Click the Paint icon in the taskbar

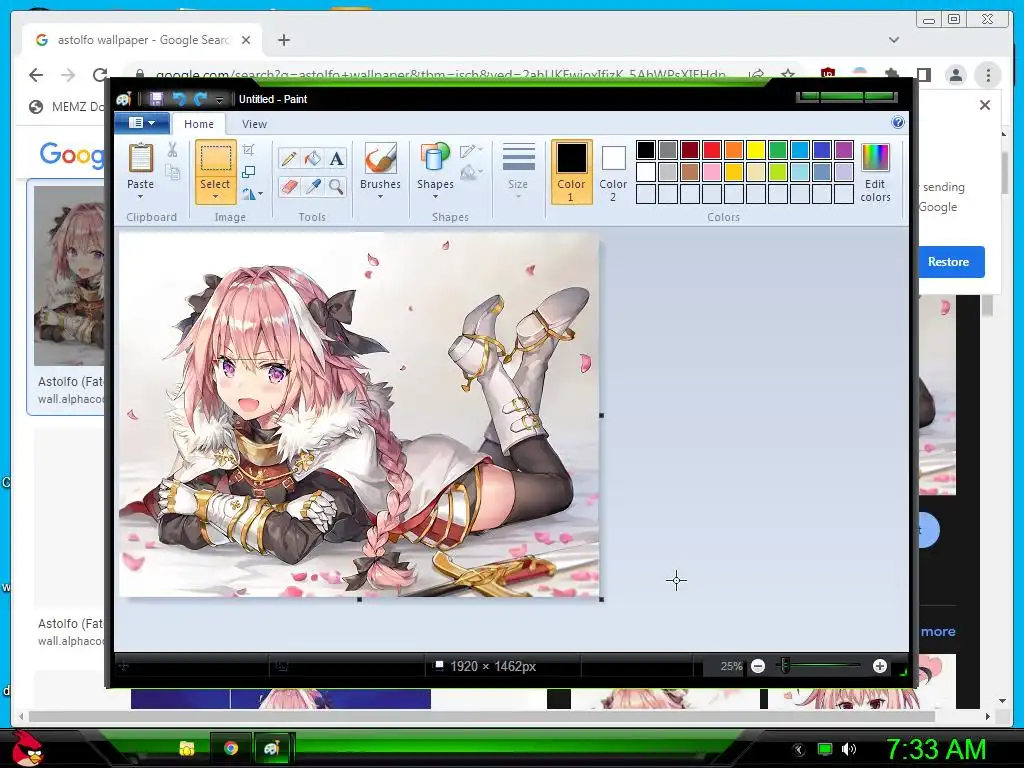coord(272,748)
